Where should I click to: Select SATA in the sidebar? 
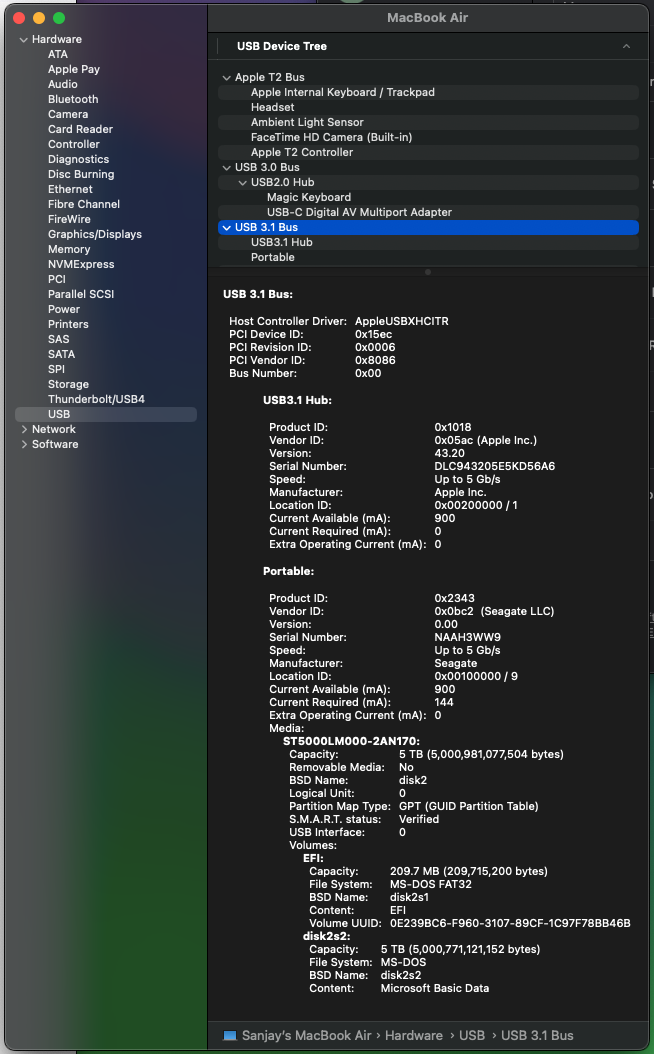(61, 354)
